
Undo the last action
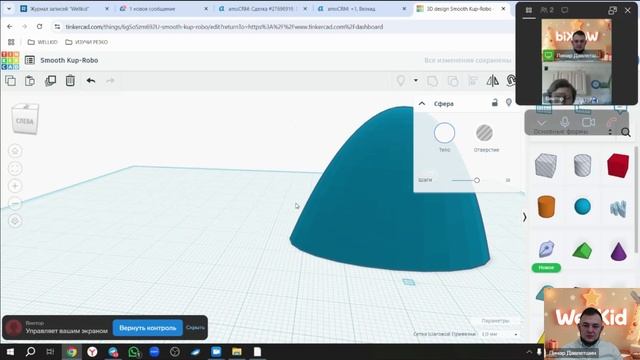click(x=91, y=81)
